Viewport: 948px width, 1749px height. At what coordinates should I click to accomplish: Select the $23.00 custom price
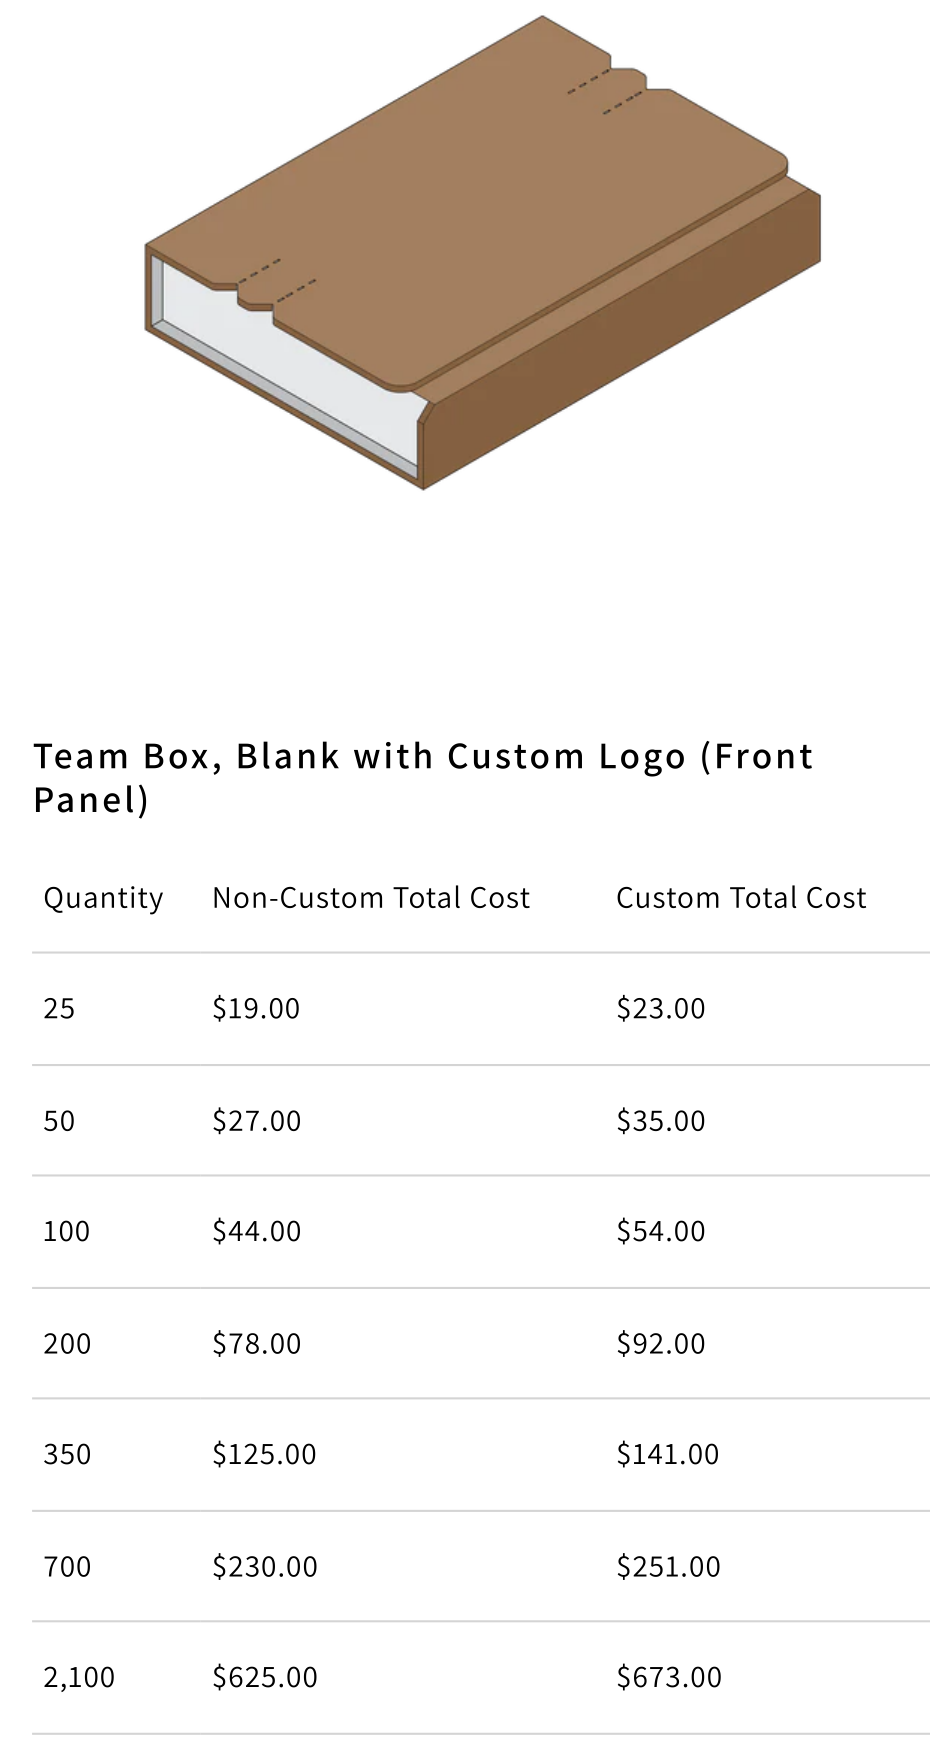(661, 1008)
